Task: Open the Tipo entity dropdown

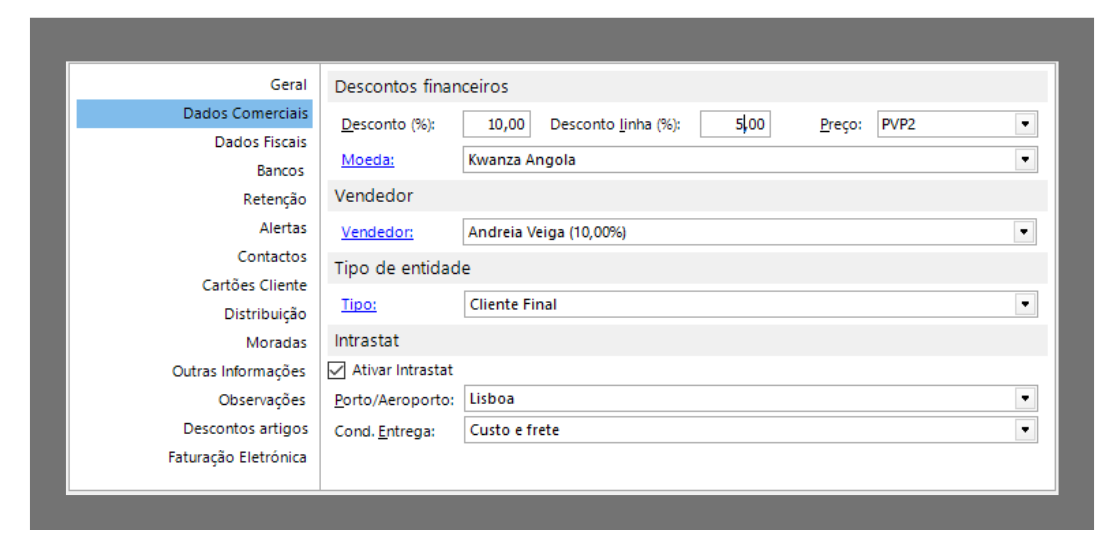Action: coord(1024,305)
